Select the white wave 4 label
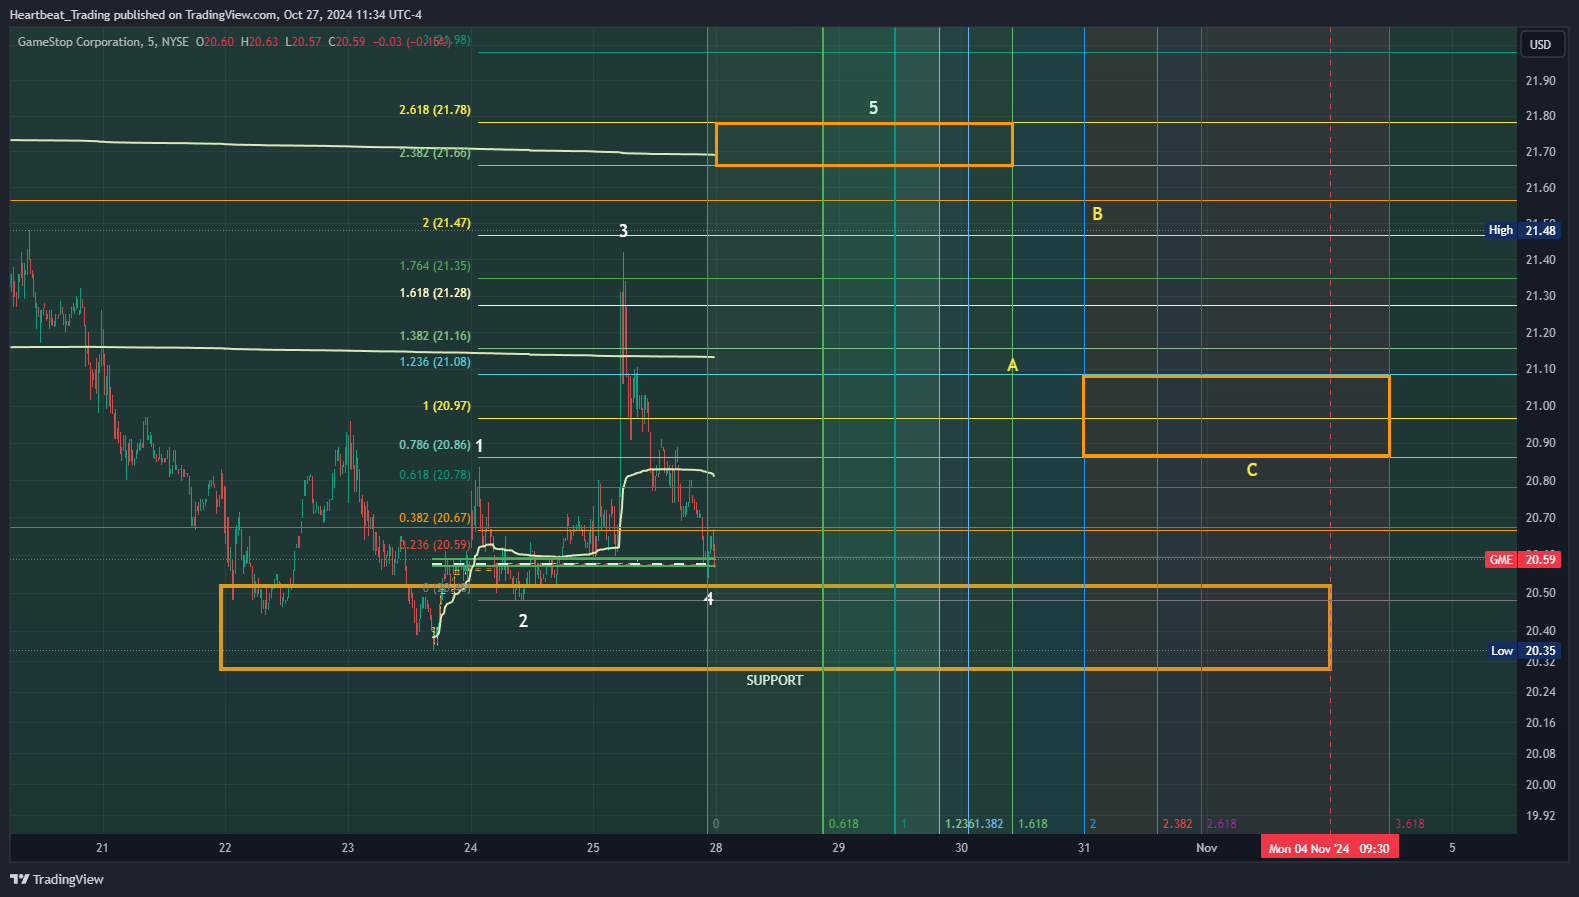Viewport: 1579px width, 897px height. point(709,599)
